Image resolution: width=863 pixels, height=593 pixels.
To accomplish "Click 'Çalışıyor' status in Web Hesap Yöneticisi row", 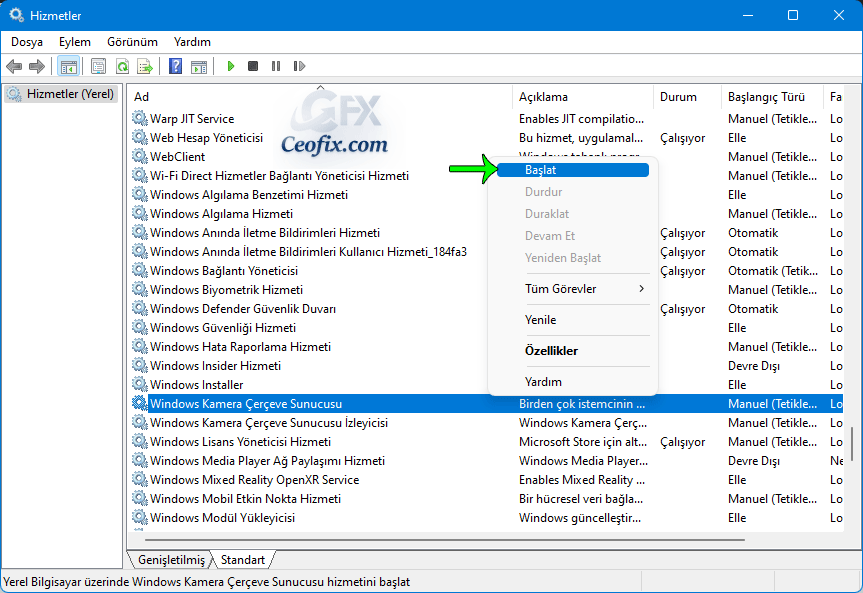I will (x=682, y=138).
